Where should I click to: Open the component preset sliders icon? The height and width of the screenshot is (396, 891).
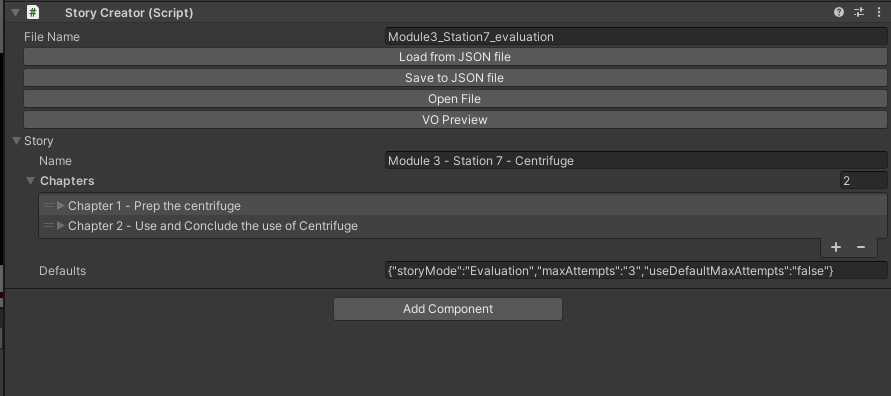859,12
